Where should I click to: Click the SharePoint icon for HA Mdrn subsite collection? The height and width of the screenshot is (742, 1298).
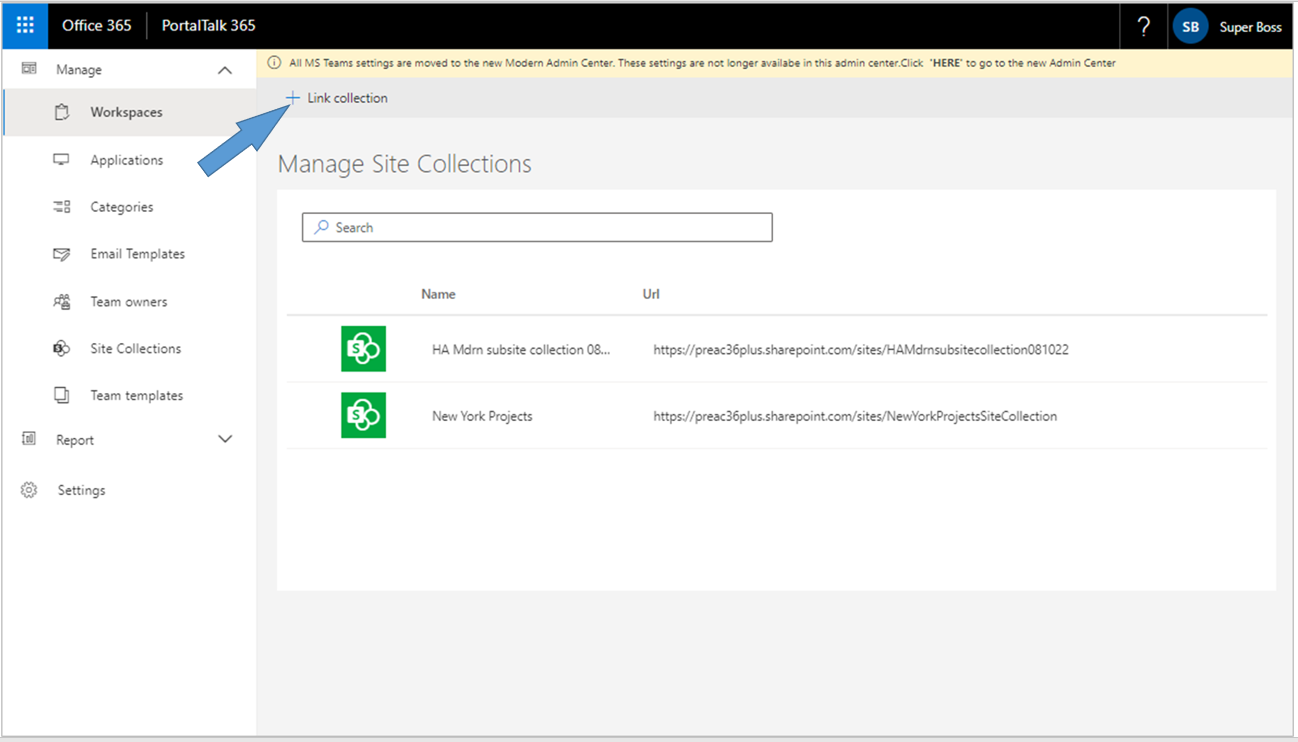363,349
